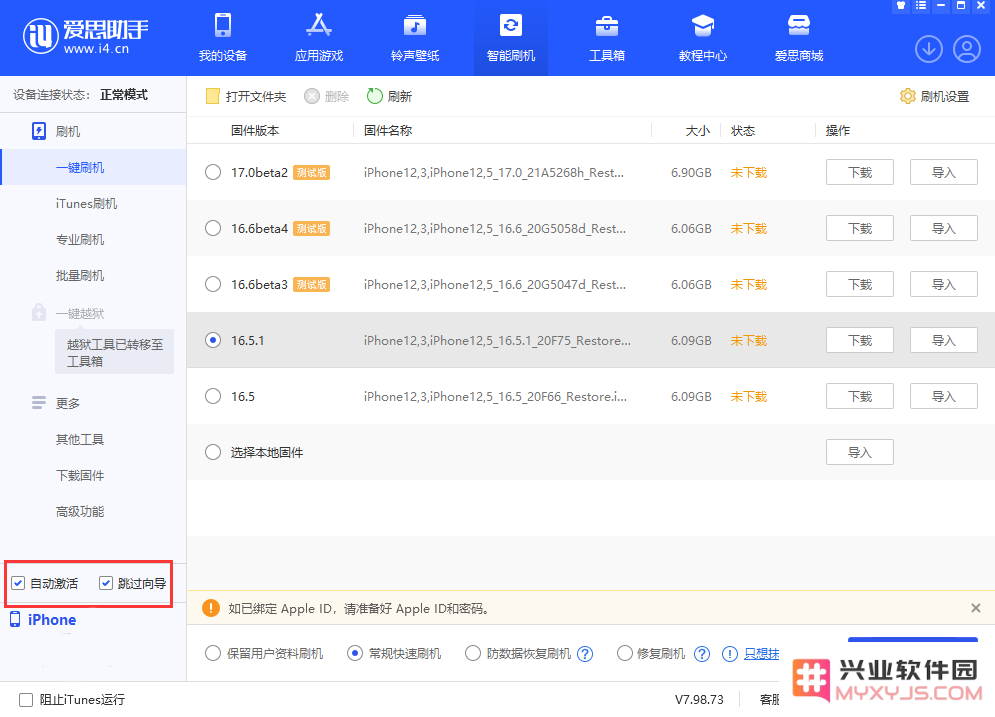This screenshot has width=995, height=717.
Task: Click 下载 for firmware 16.6beta4
Action: [x=860, y=228]
